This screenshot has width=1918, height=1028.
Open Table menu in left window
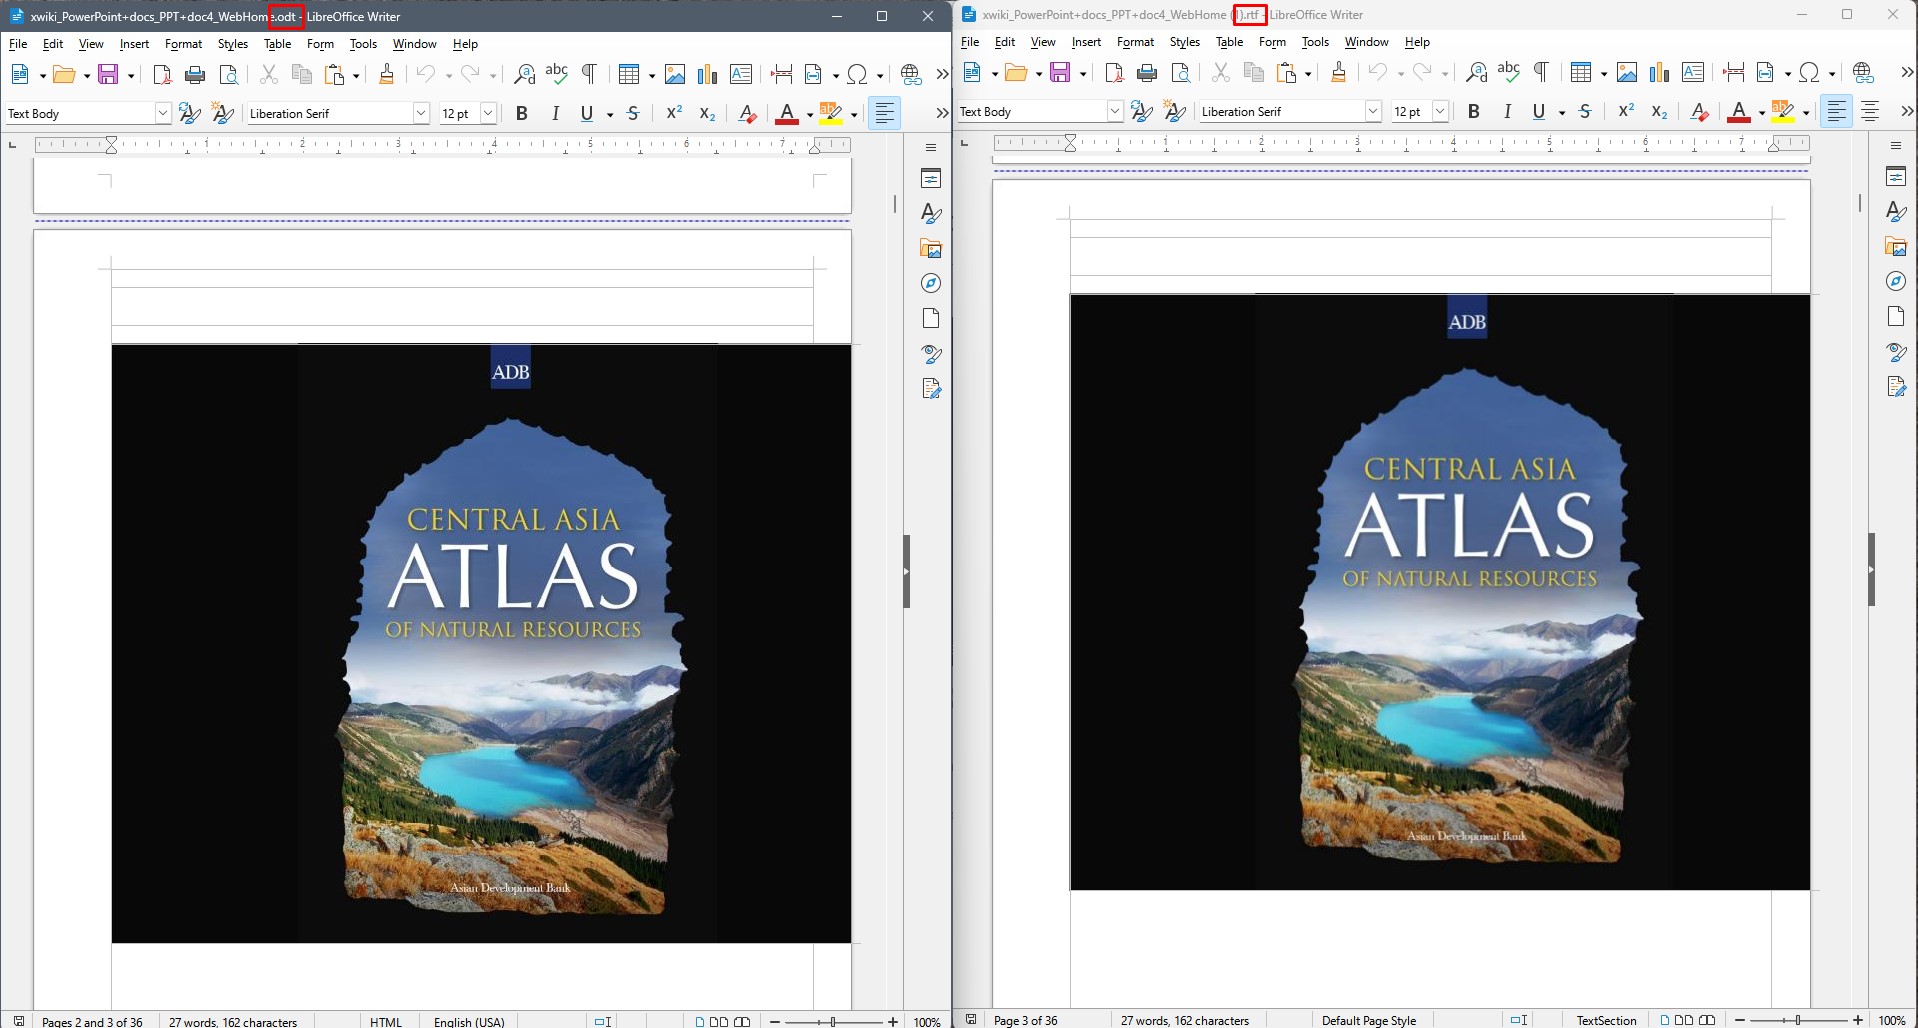pos(277,44)
